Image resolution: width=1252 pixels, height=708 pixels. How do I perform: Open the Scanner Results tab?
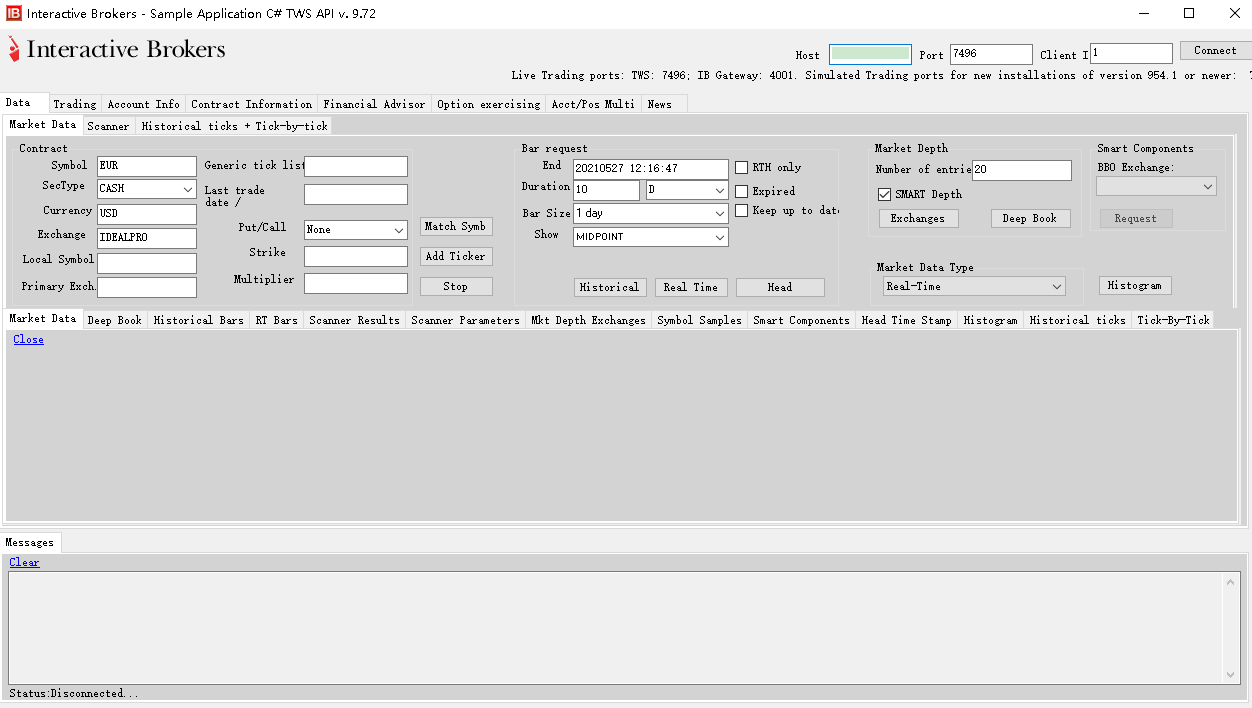coord(354,320)
